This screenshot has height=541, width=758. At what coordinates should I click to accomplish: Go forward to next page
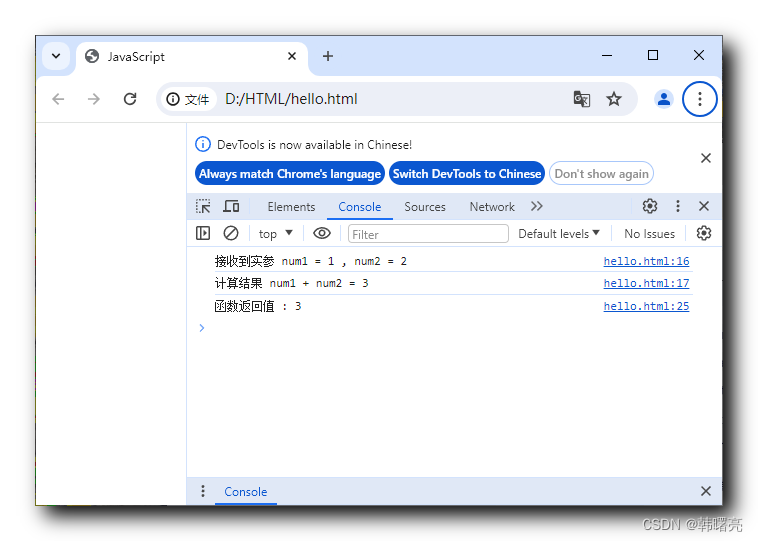[94, 99]
